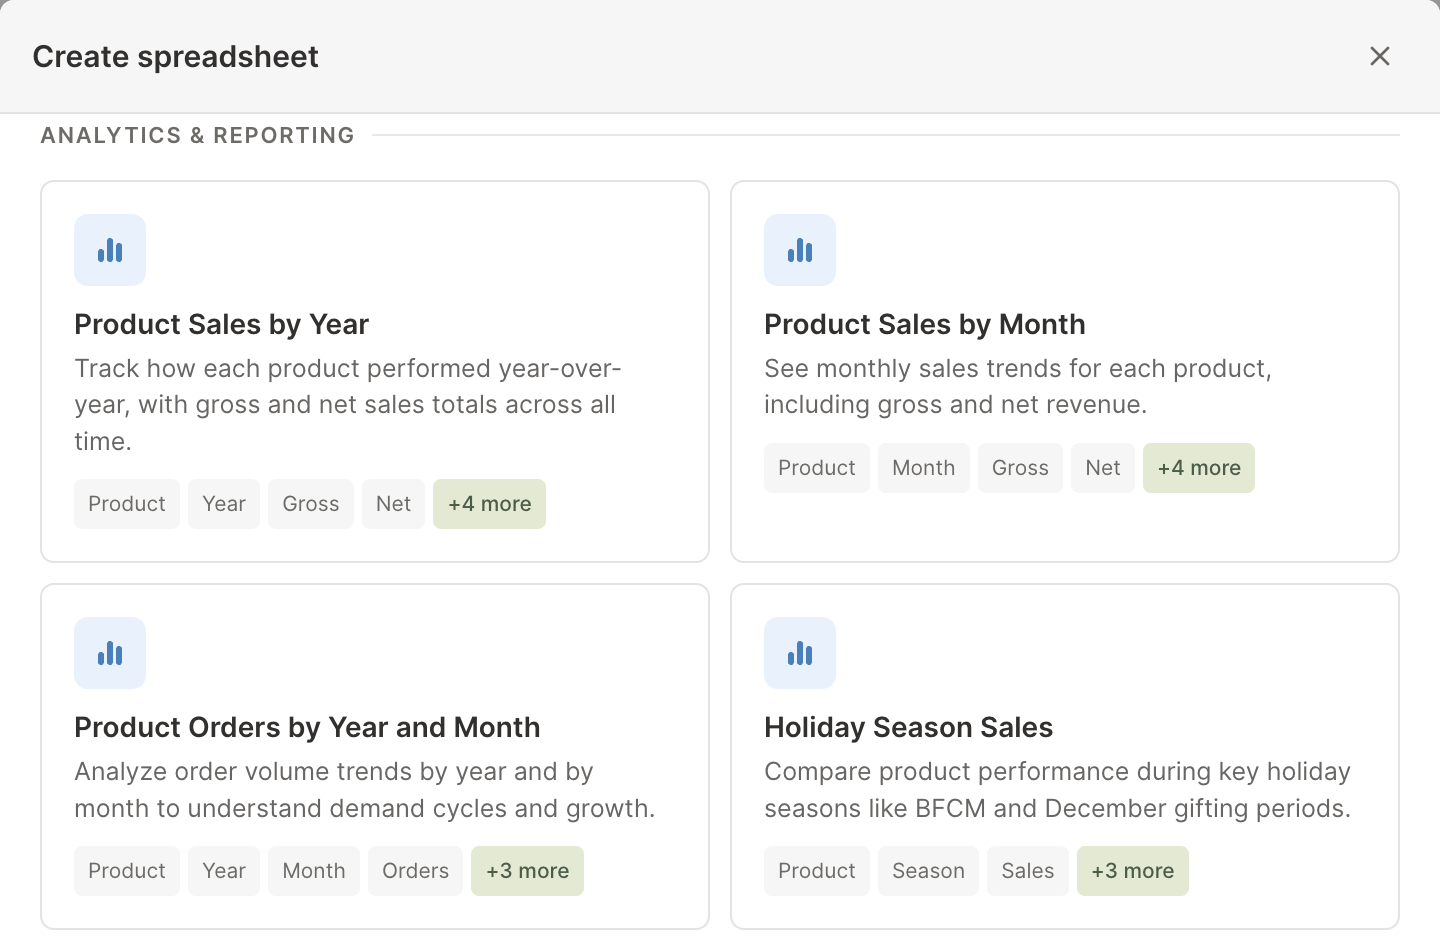Click the Product tag in Sales by Year card
Screen dimensions: 1440x944
point(127,504)
